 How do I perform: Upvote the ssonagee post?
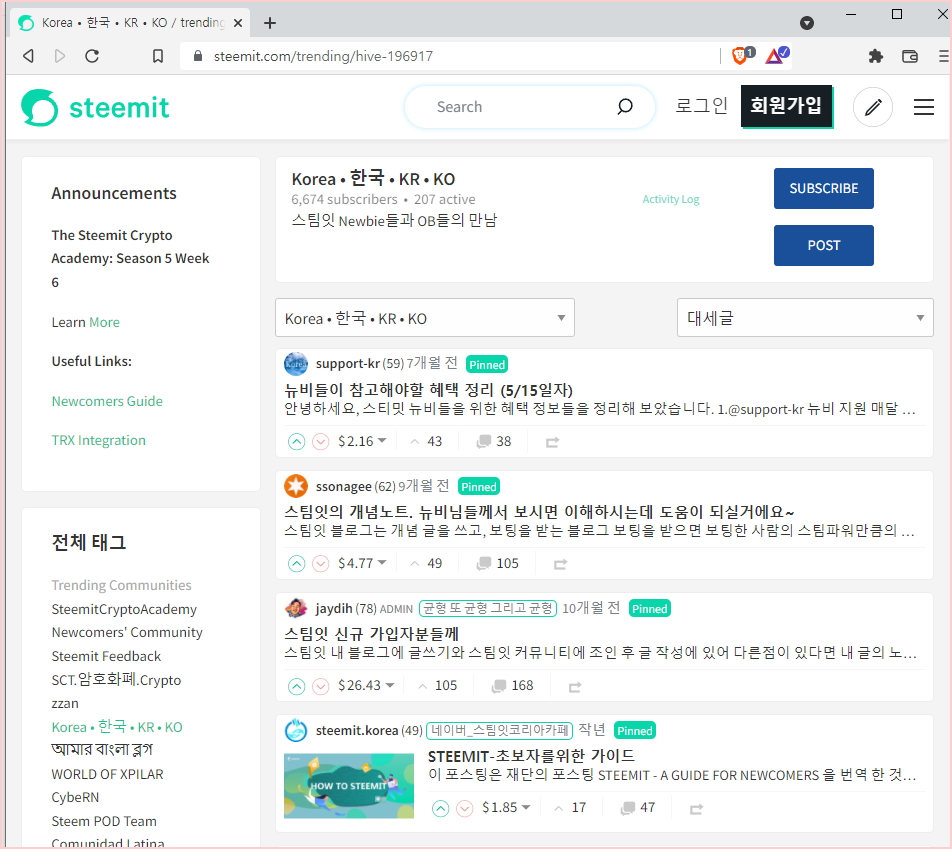[x=296, y=564]
